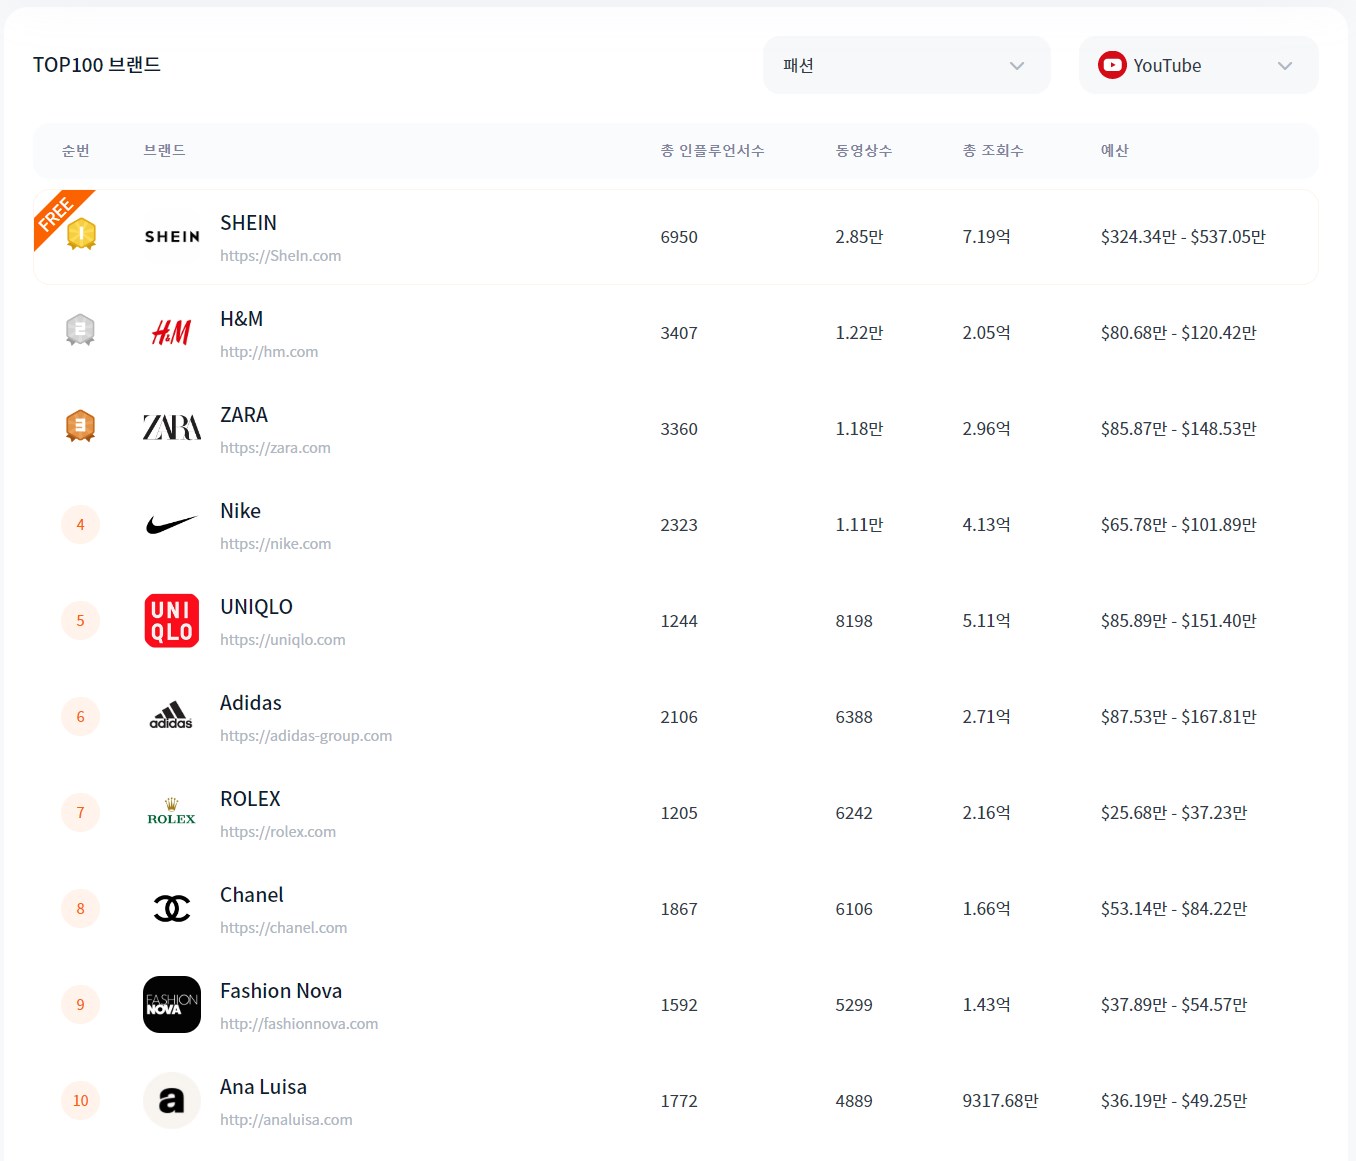Select the ZARA brand name
The width and height of the screenshot is (1356, 1161).
pyautogui.click(x=244, y=415)
